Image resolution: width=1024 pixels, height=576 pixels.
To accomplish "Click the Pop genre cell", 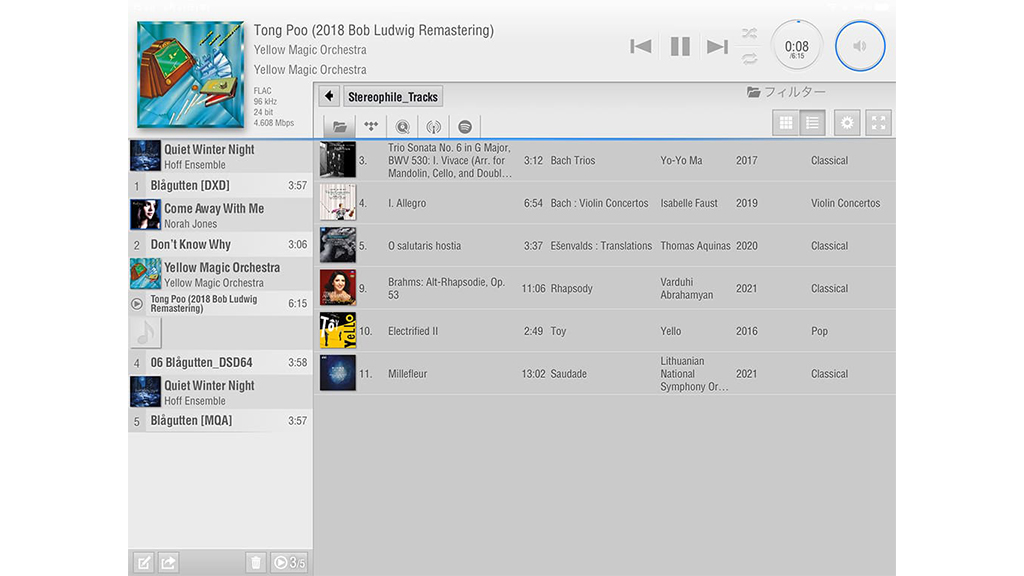I will click(820, 331).
